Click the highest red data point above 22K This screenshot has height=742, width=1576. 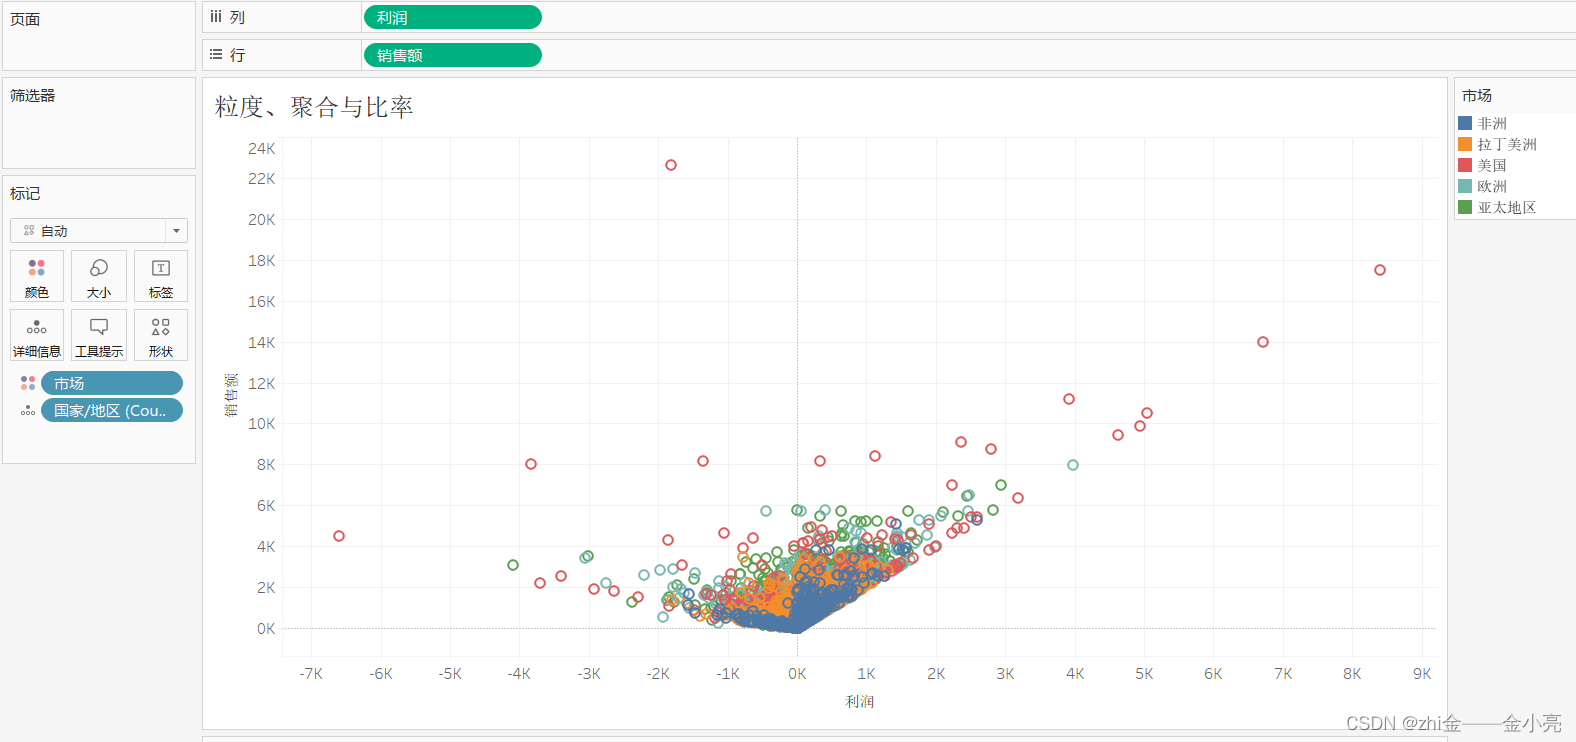671,165
